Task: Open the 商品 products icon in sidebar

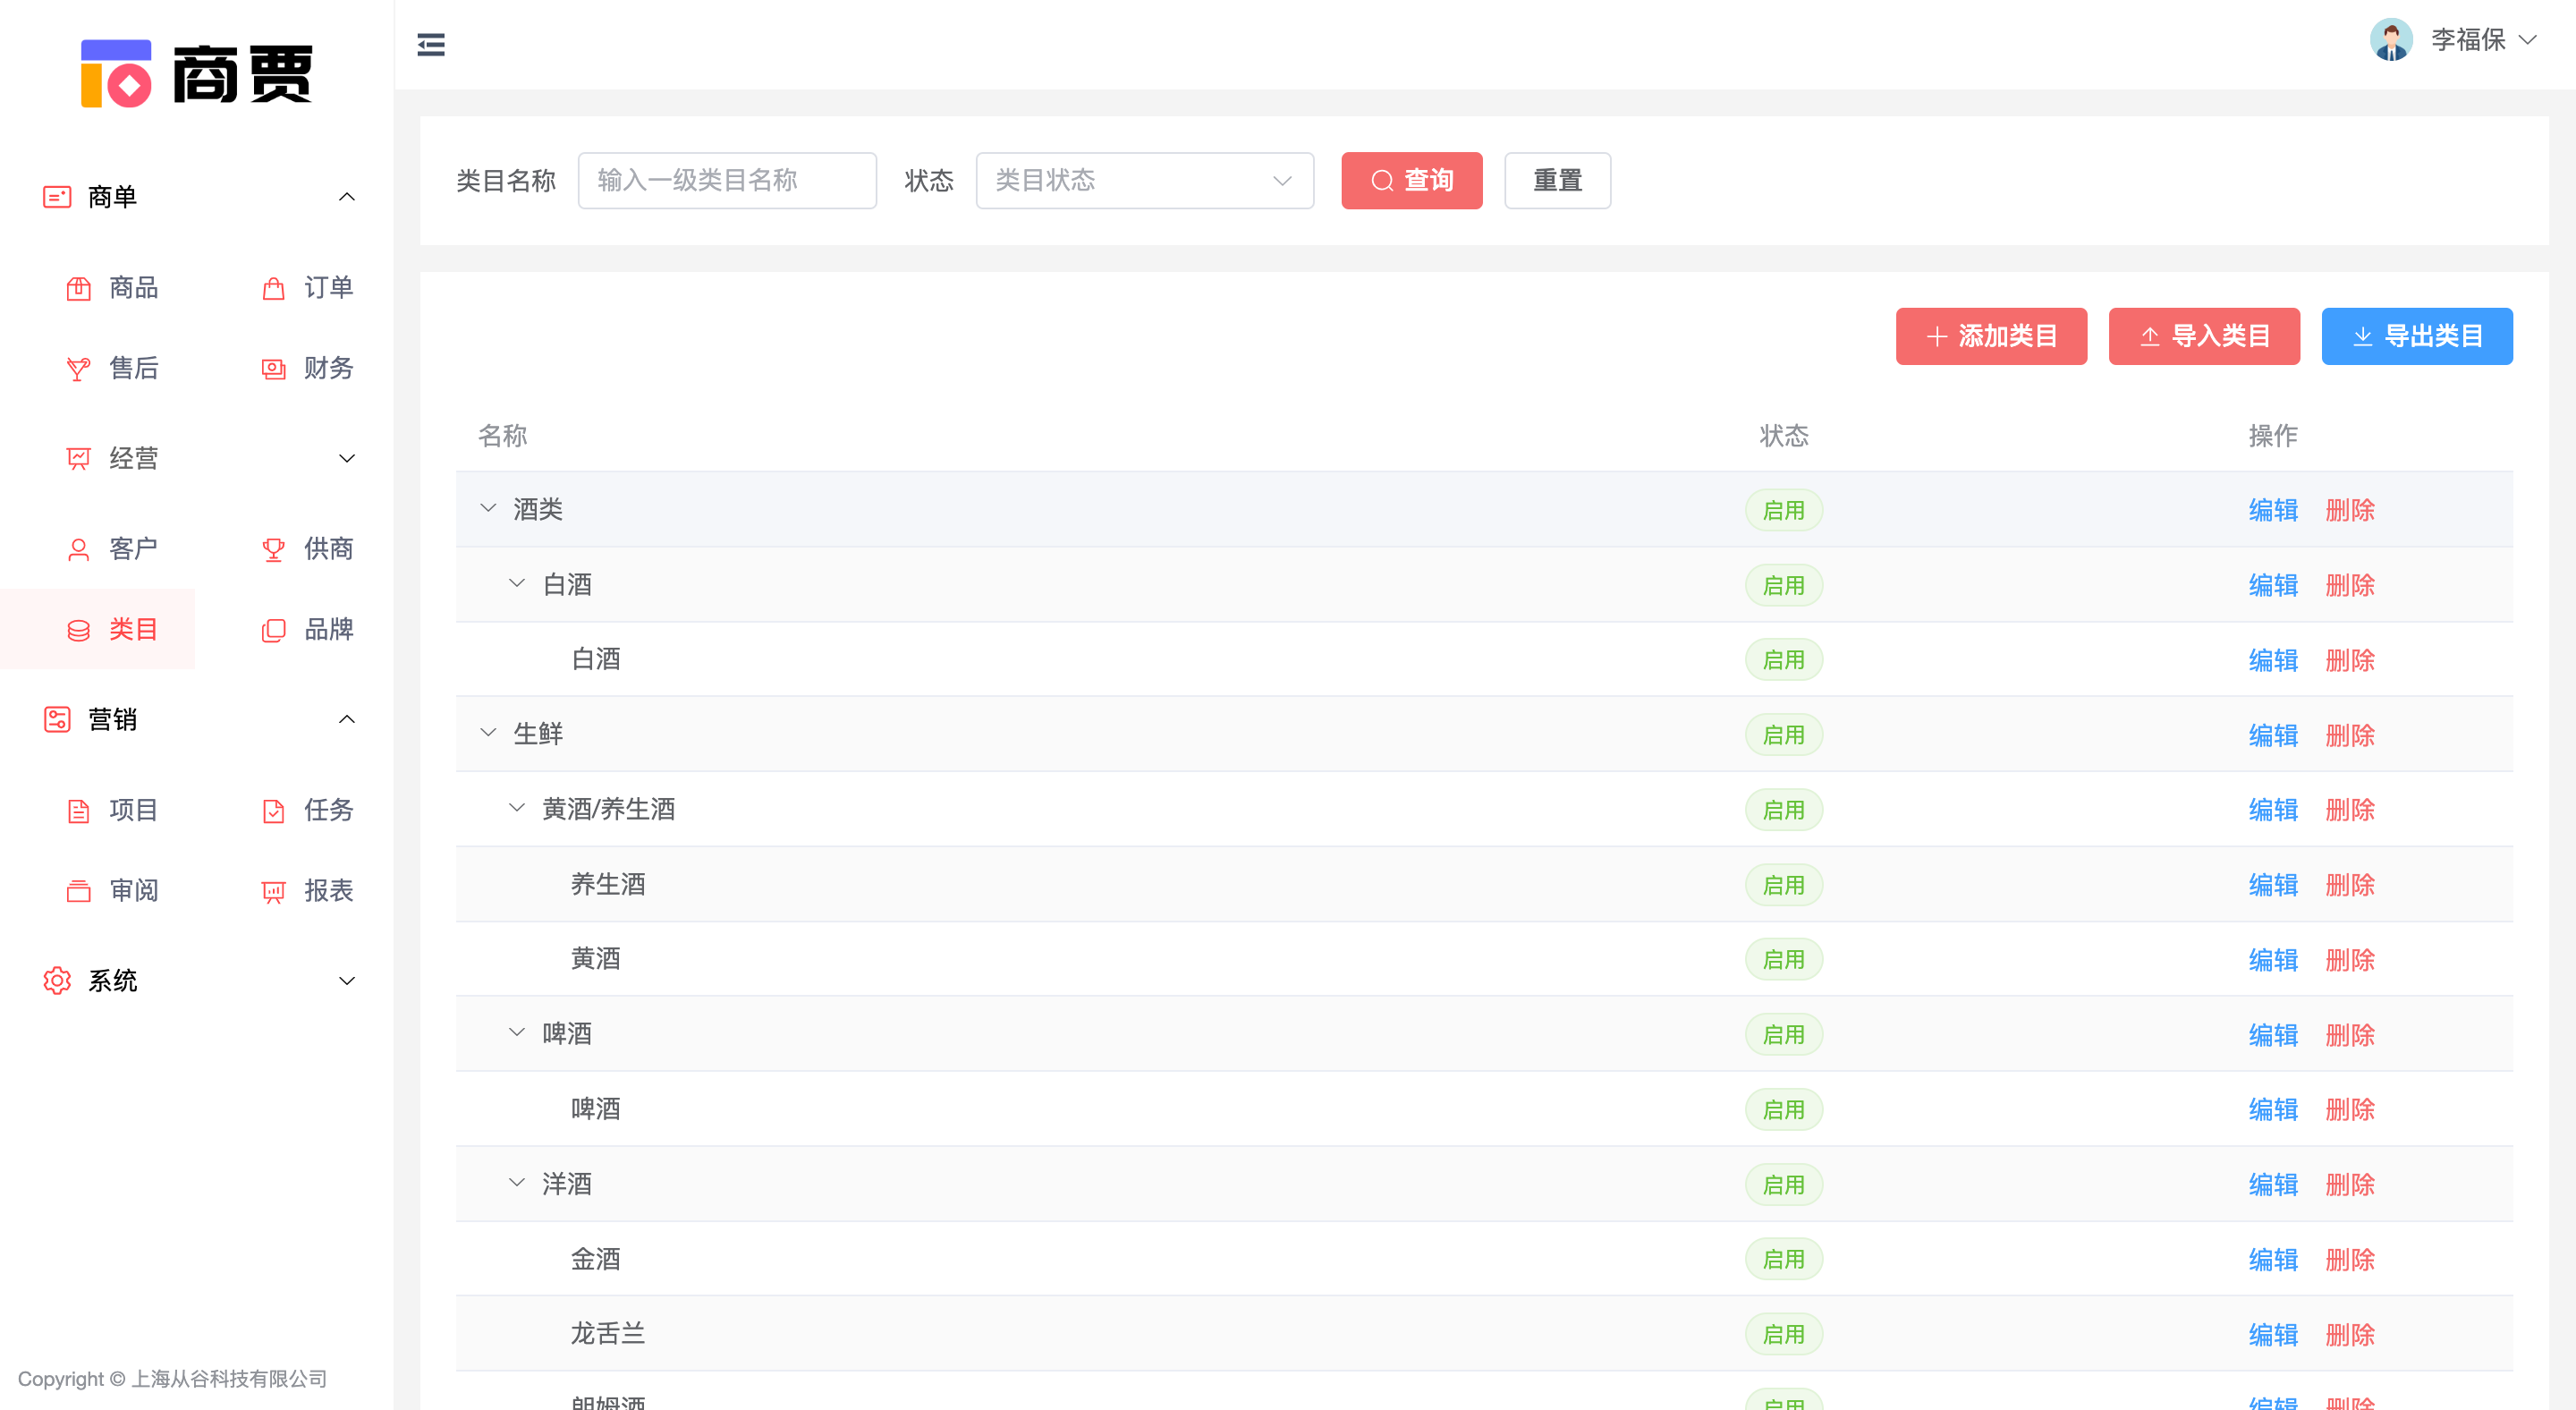Action: [x=79, y=289]
